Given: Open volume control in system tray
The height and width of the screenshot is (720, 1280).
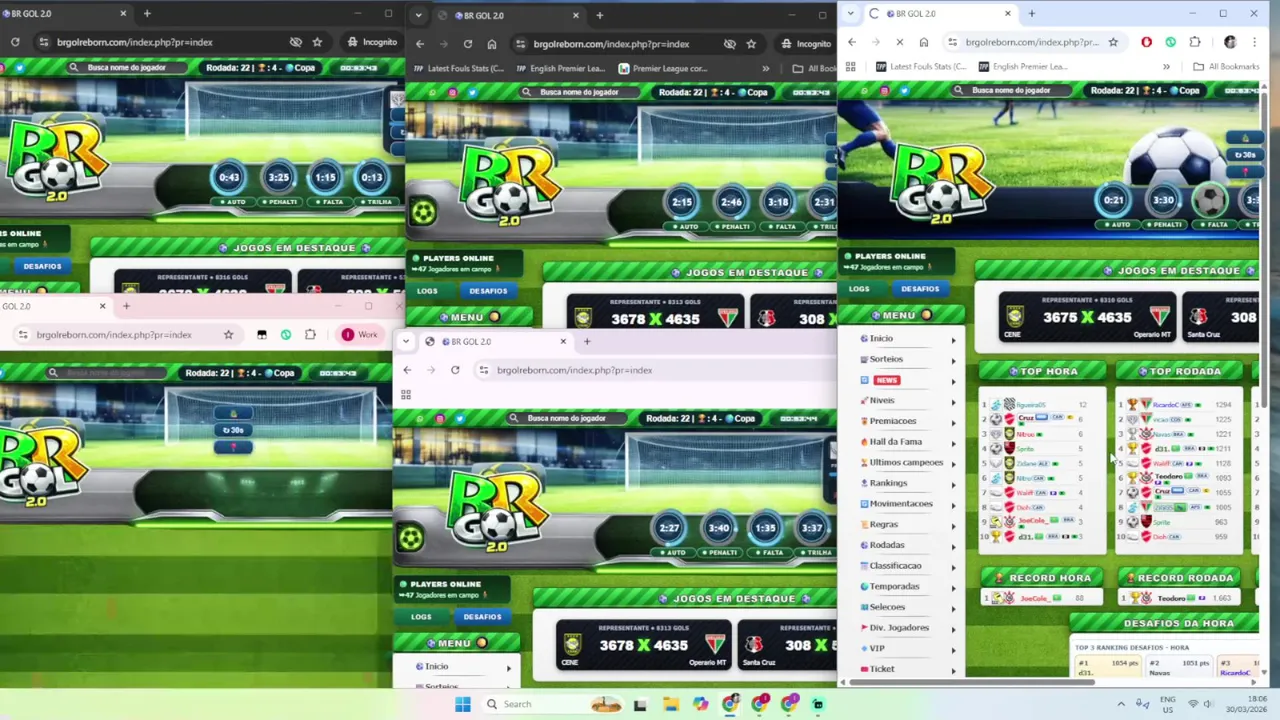Looking at the screenshot, I should click(1208, 704).
